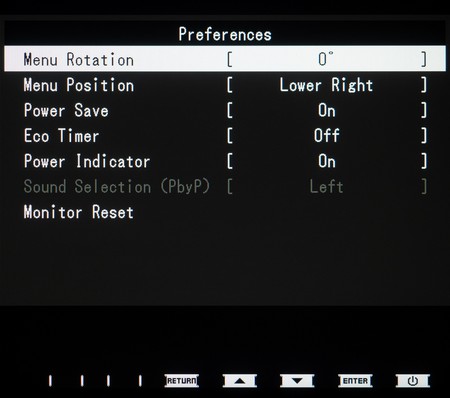Click the RETURN button icon
Viewport: 450px width, 398px height.
(x=182, y=381)
